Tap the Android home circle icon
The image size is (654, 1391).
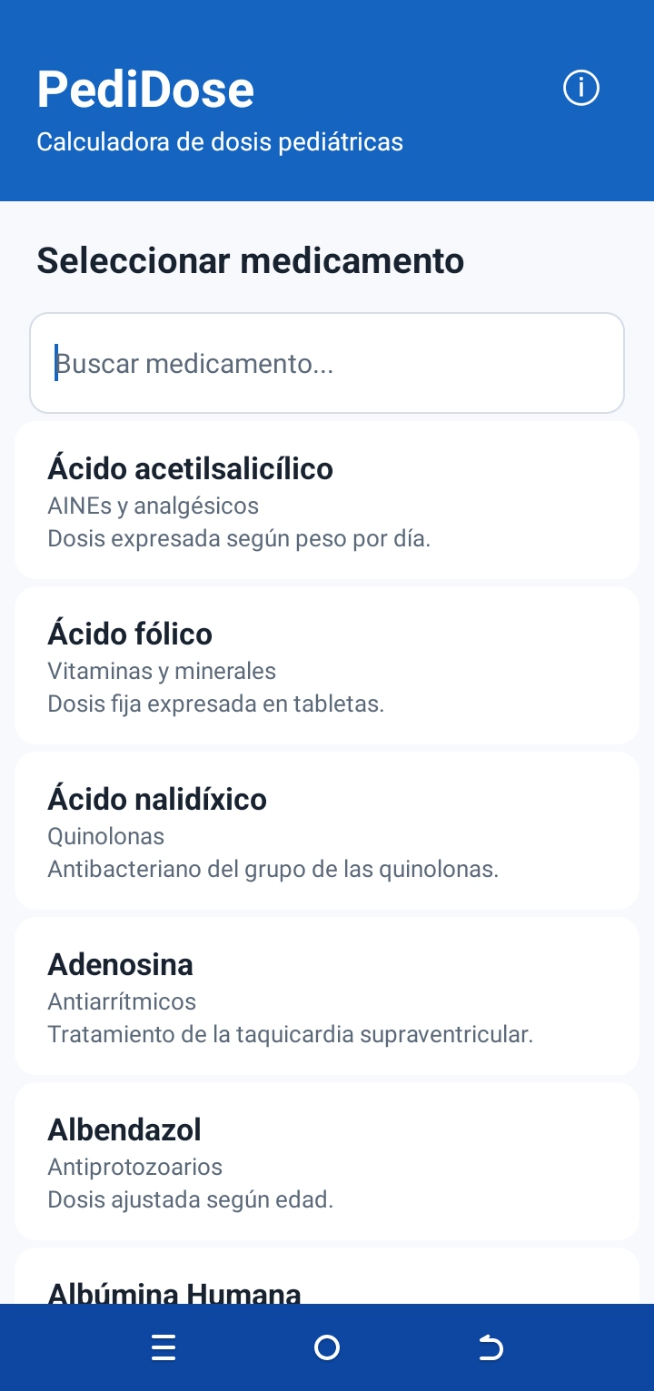pyautogui.click(x=327, y=1348)
